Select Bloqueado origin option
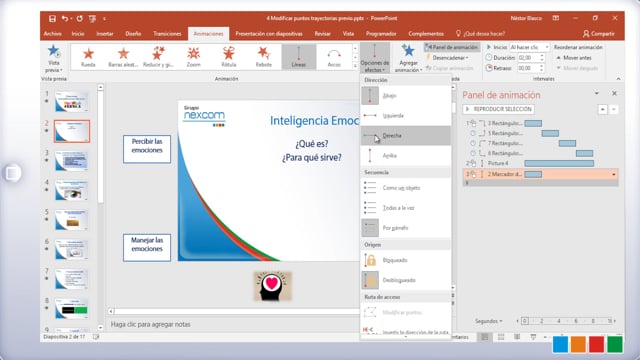 coord(406,260)
